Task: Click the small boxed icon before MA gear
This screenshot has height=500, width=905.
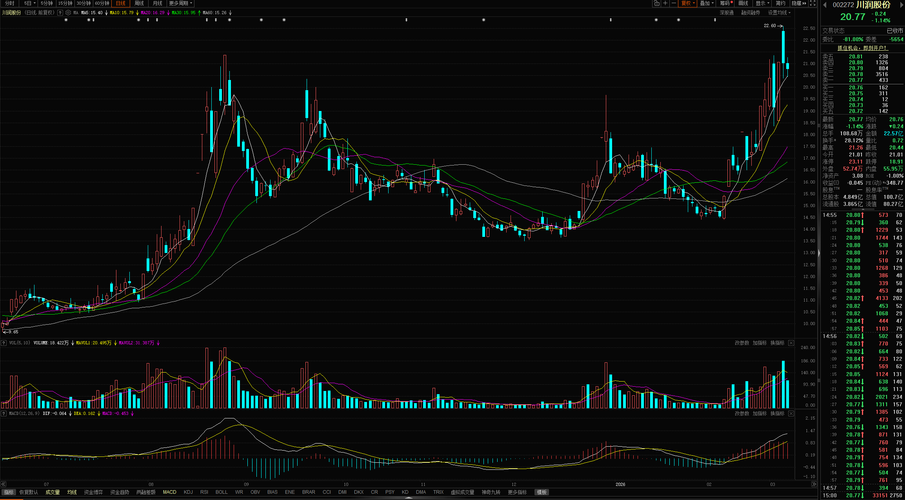Action: click(x=61, y=12)
